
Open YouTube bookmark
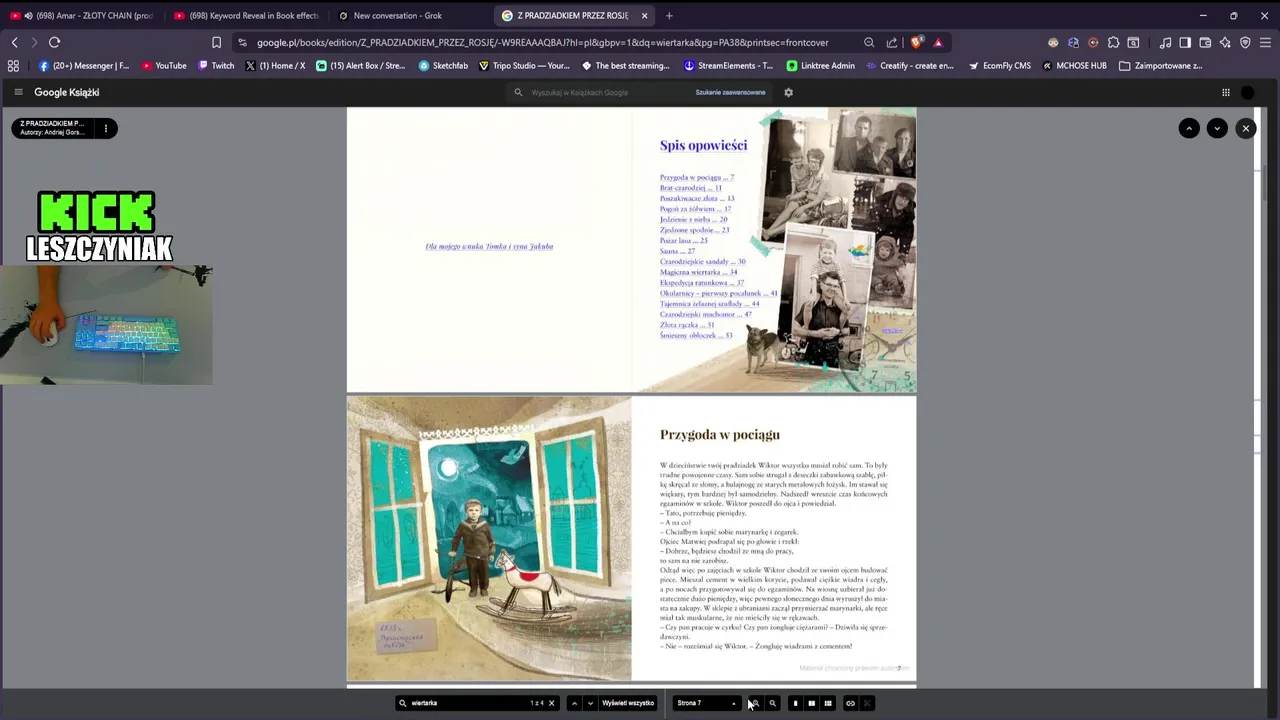tap(164, 65)
